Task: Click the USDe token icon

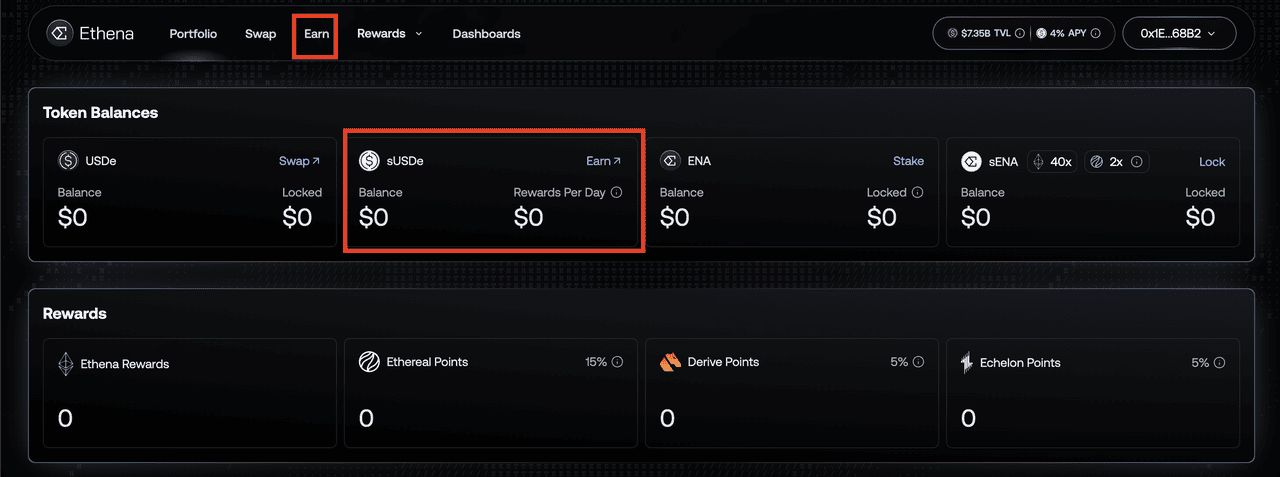Action: (x=68, y=160)
